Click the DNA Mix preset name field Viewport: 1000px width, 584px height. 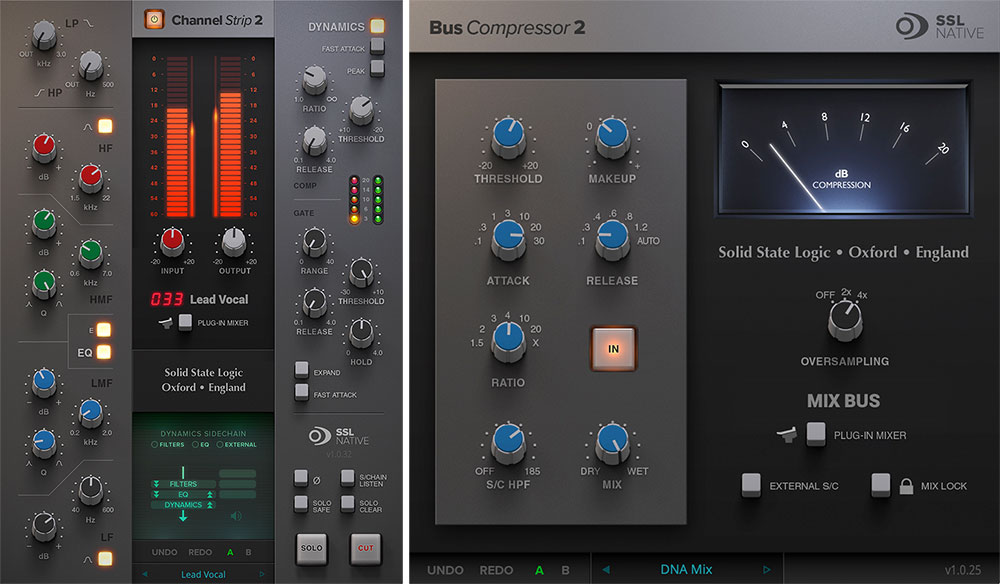coord(687,568)
